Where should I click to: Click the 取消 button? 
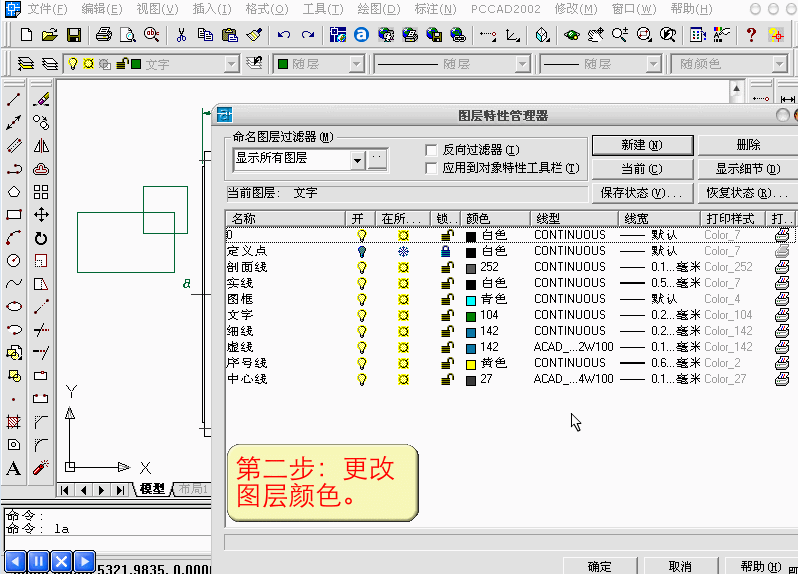[680, 566]
